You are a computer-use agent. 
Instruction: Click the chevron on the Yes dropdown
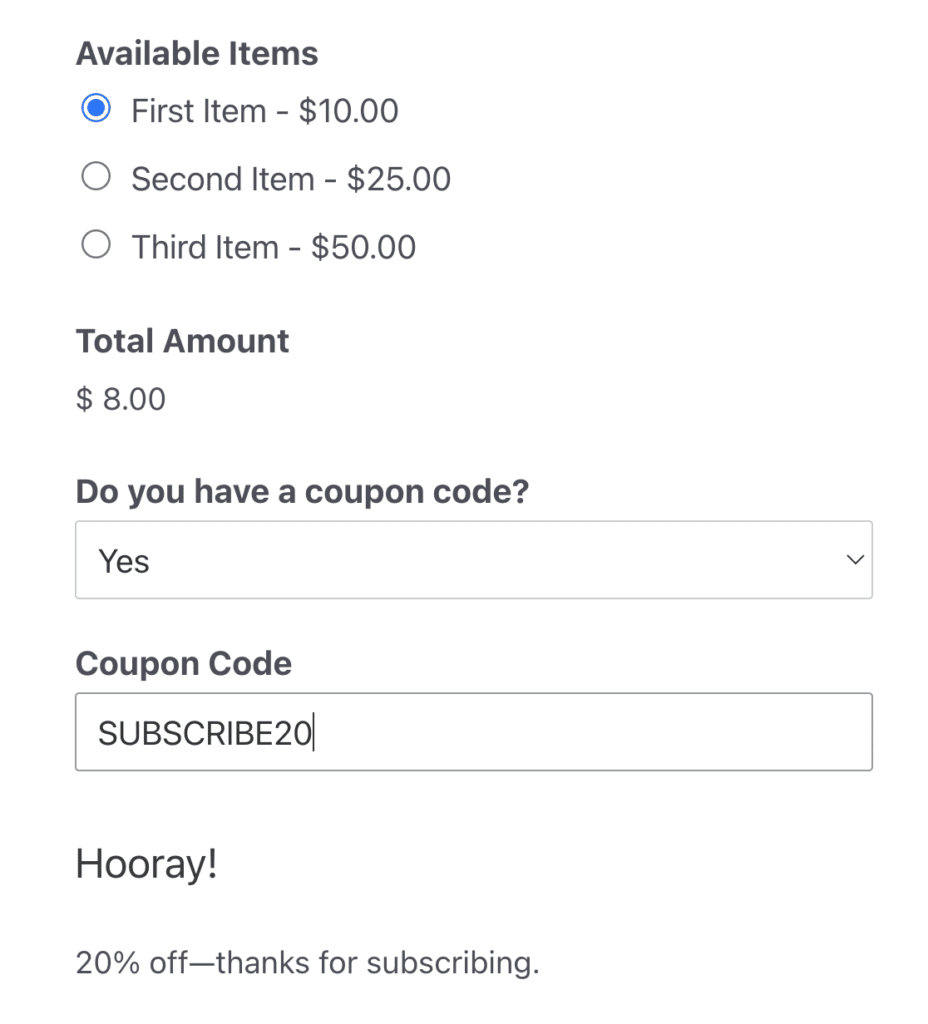coord(855,560)
